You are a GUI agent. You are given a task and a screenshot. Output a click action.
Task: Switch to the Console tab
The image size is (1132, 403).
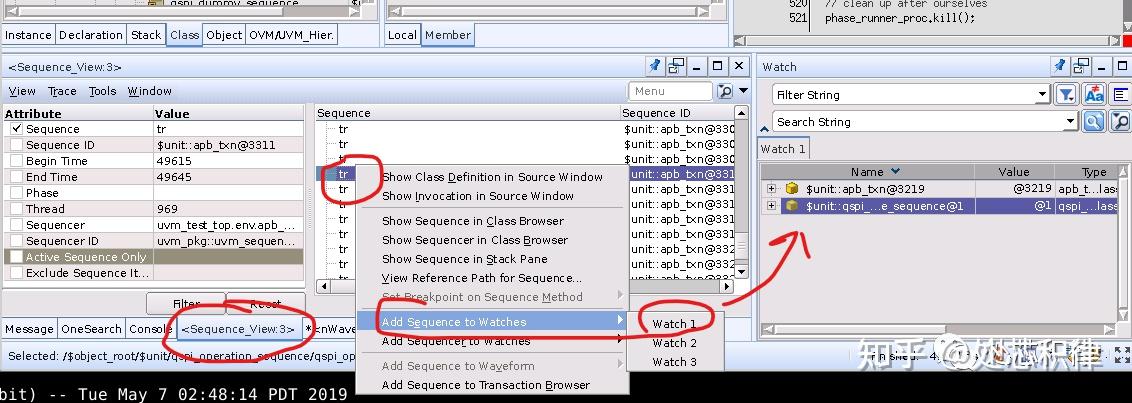point(151,329)
